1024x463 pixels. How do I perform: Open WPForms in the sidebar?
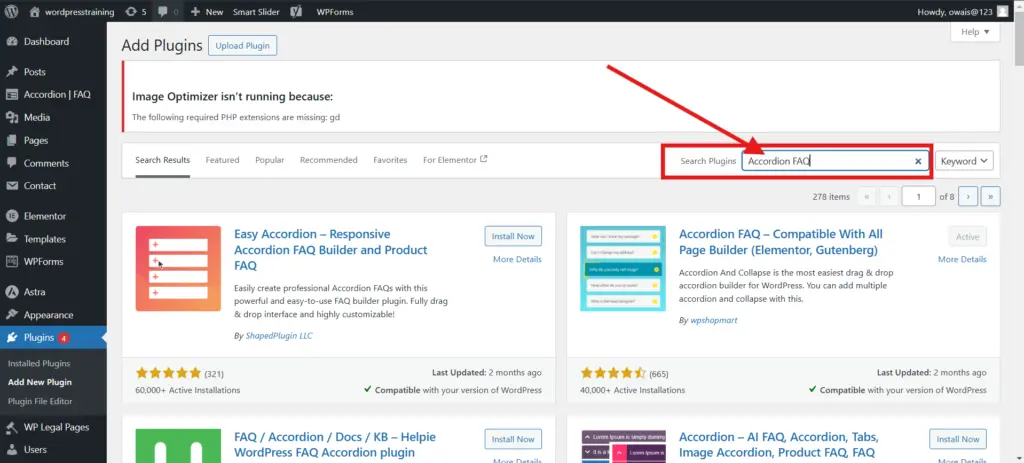pos(43,261)
